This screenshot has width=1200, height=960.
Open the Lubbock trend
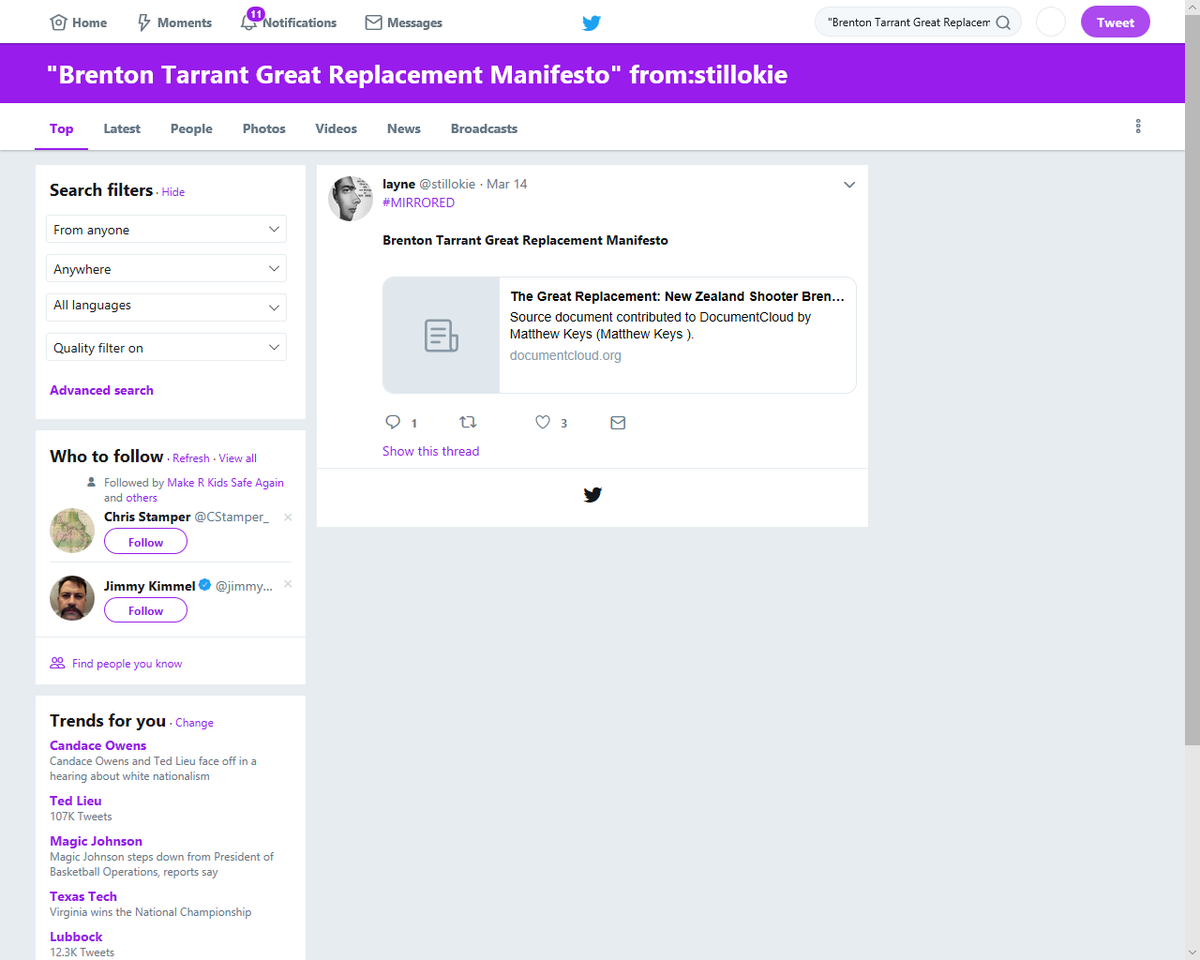(76, 937)
